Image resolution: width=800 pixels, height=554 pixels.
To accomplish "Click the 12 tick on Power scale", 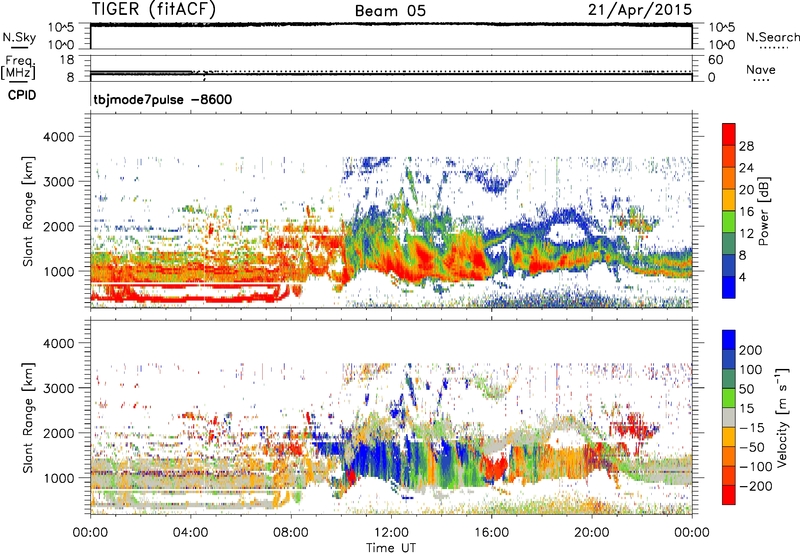I will point(746,234).
